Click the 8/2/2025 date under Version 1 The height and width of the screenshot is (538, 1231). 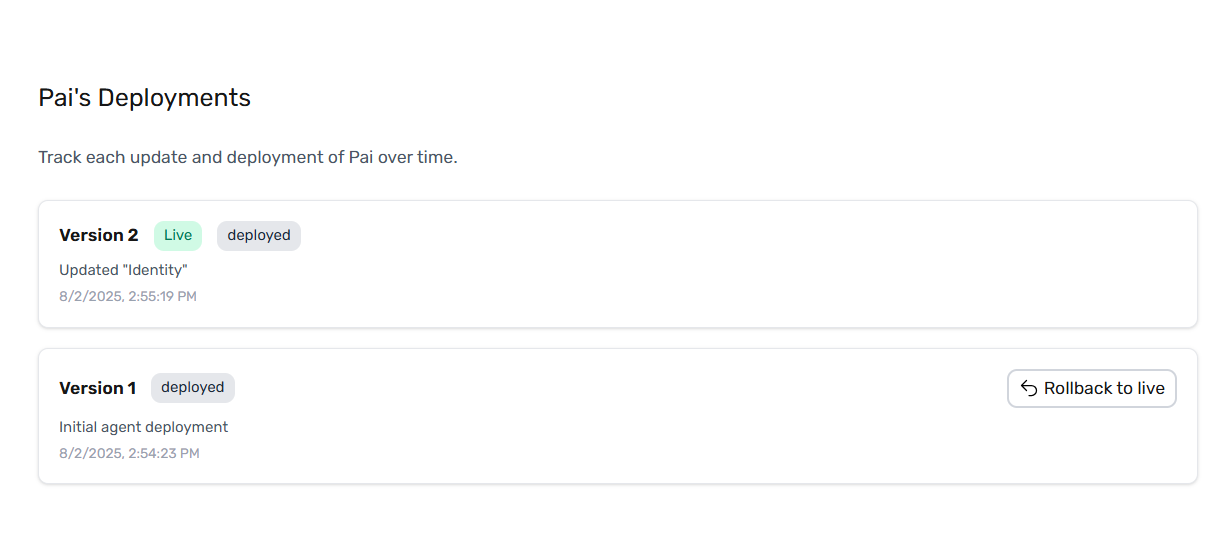pyautogui.click(x=91, y=454)
